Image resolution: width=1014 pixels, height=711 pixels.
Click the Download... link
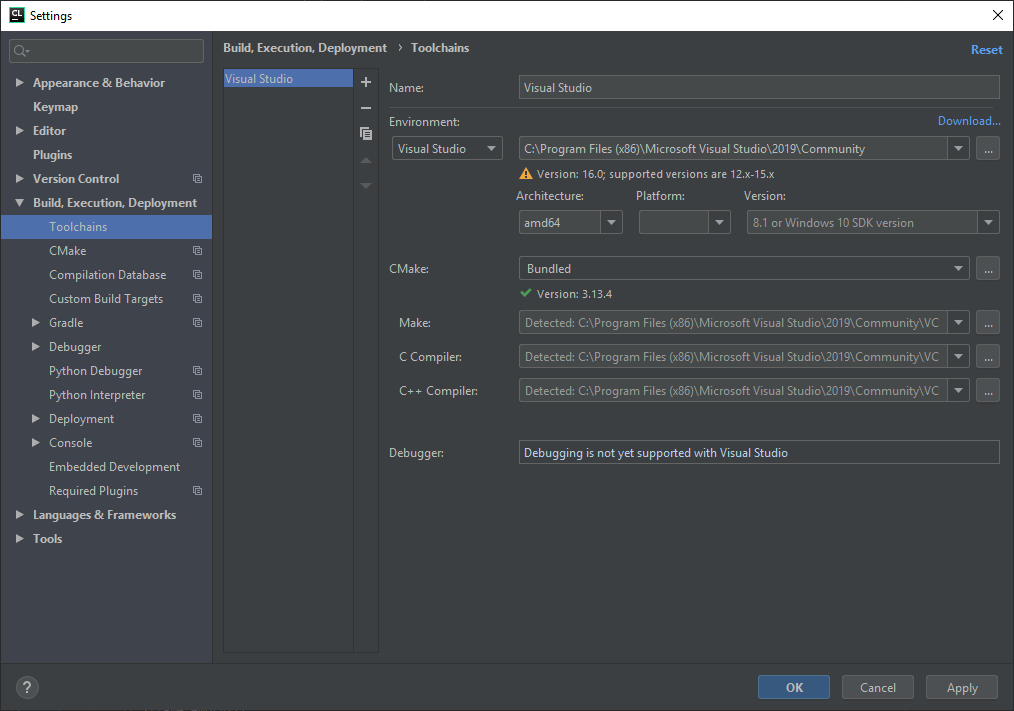[969, 121]
